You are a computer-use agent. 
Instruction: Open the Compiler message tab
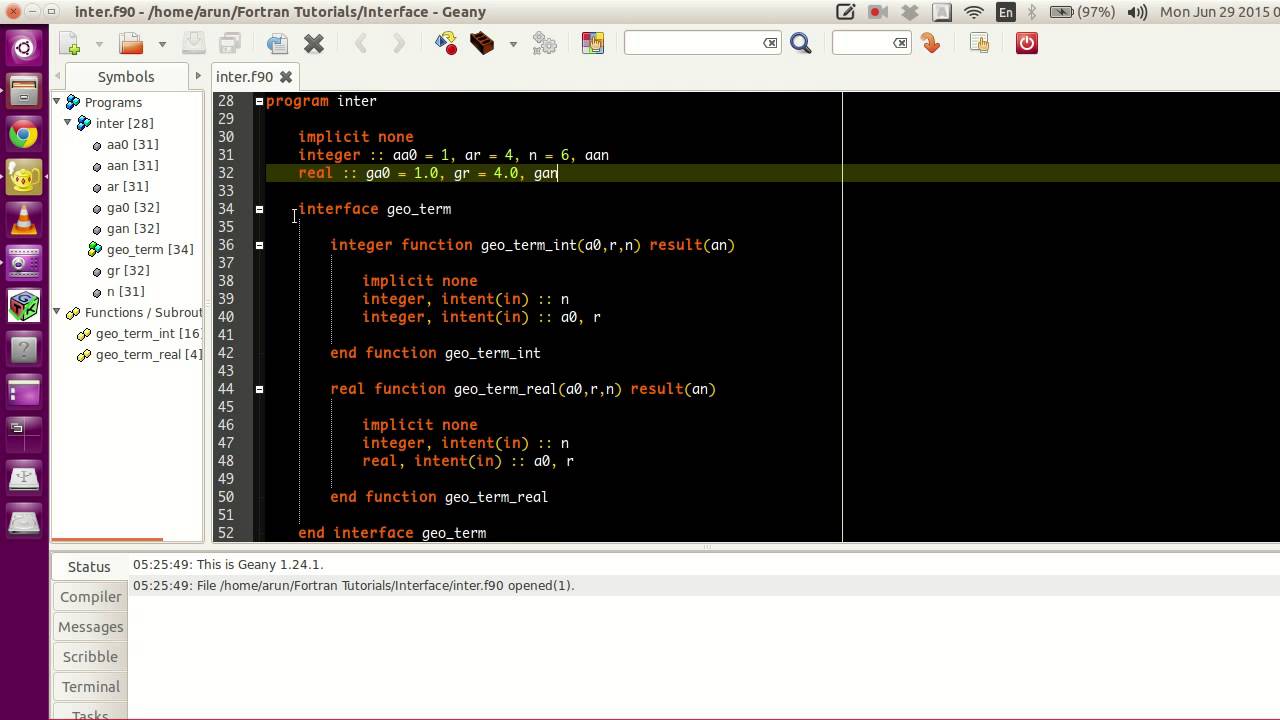click(x=90, y=596)
